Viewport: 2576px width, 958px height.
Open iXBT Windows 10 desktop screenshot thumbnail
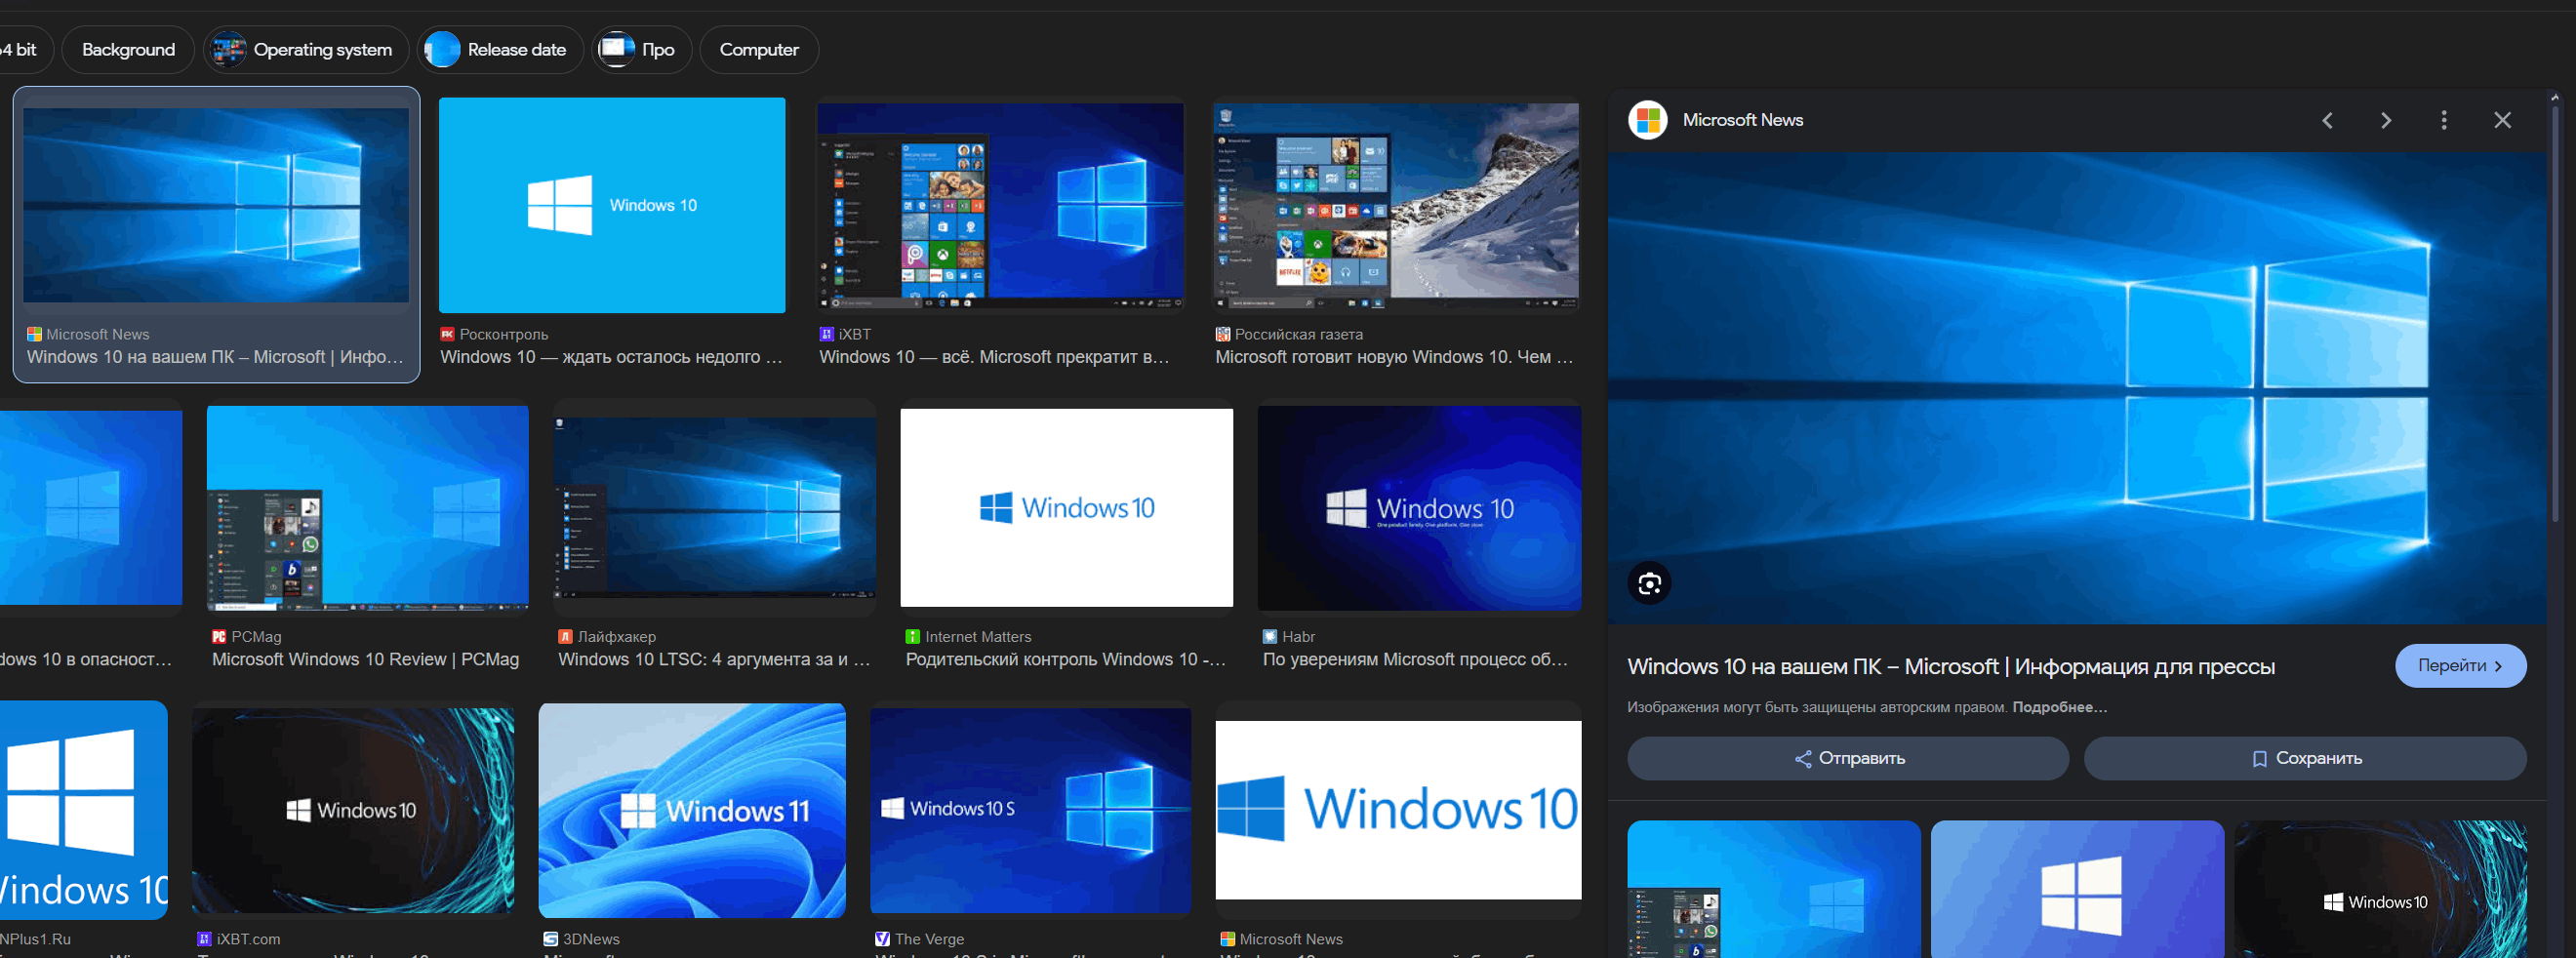click(x=1000, y=205)
